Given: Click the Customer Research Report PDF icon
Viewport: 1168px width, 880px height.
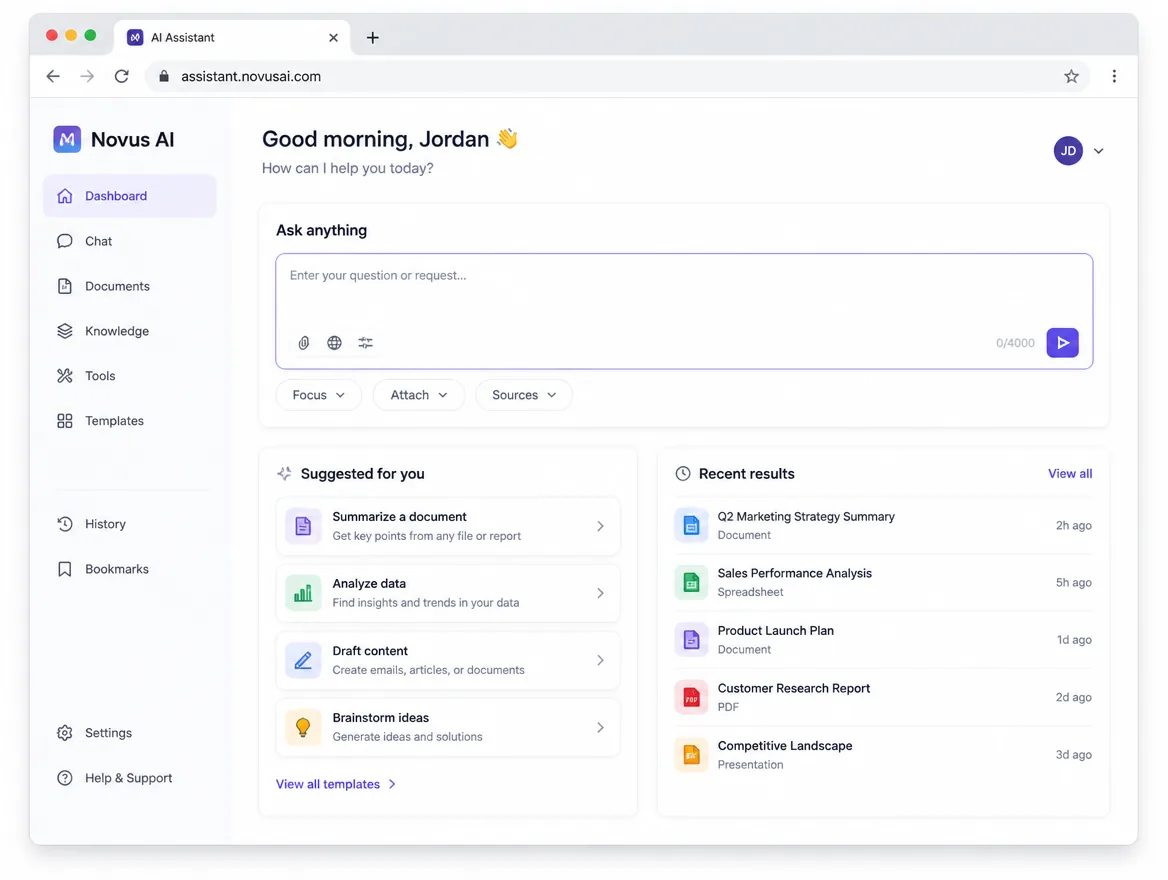Looking at the screenshot, I should 691,697.
